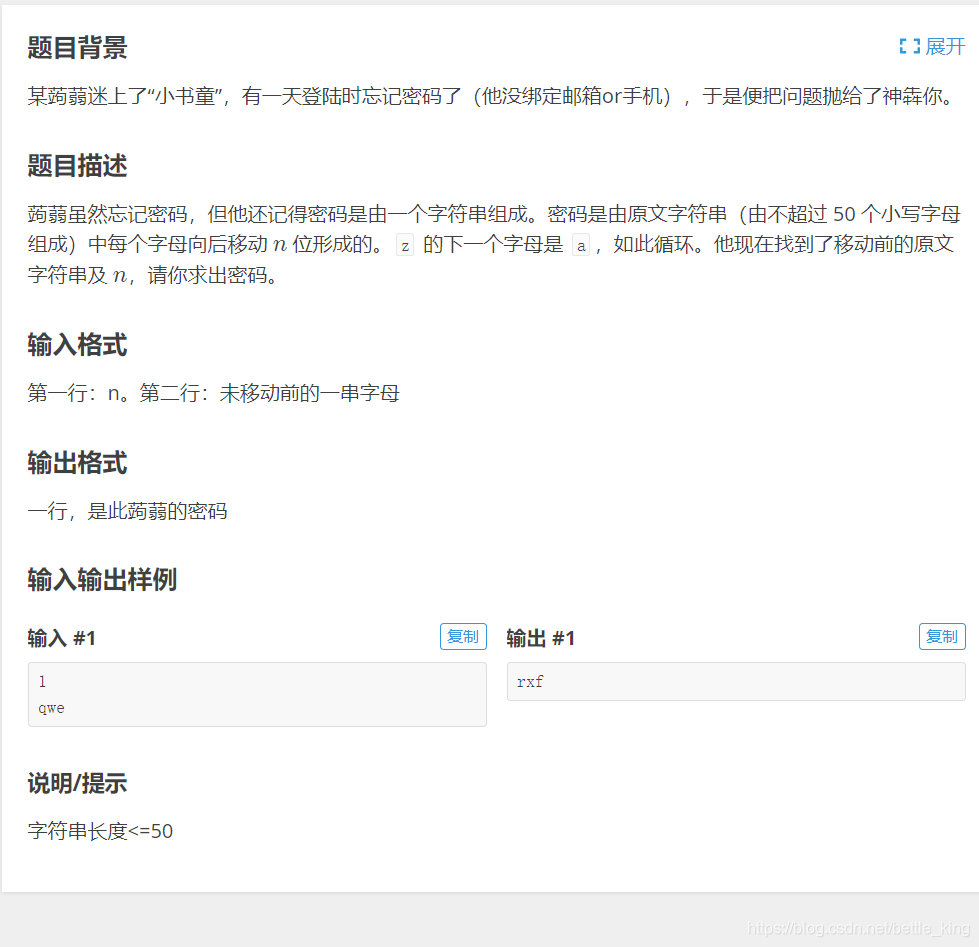Click the inline code badge a

pyautogui.click(x=581, y=245)
